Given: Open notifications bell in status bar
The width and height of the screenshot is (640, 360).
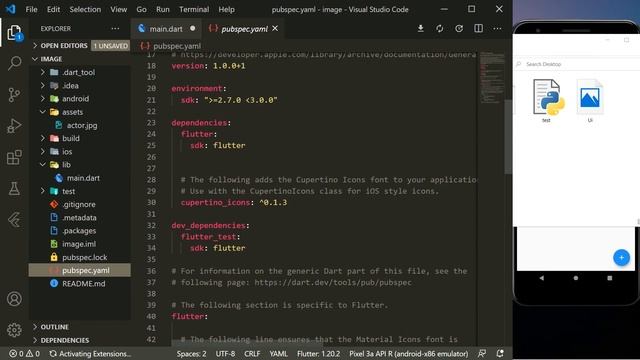Looking at the screenshot, I should coord(500,353).
